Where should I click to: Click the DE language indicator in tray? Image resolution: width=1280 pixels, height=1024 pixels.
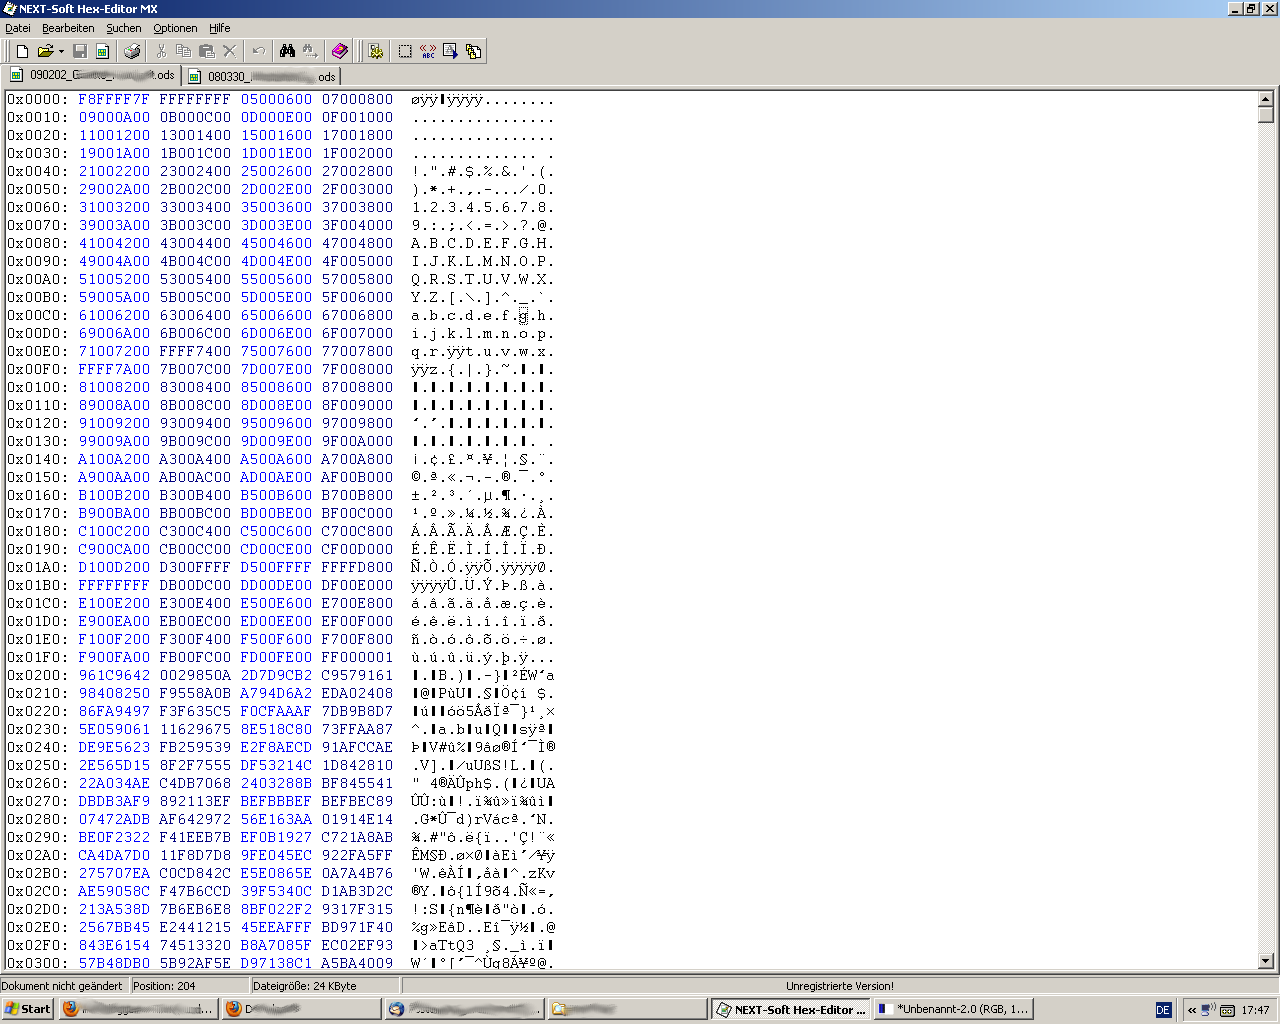click(x=1163, y=1010)
